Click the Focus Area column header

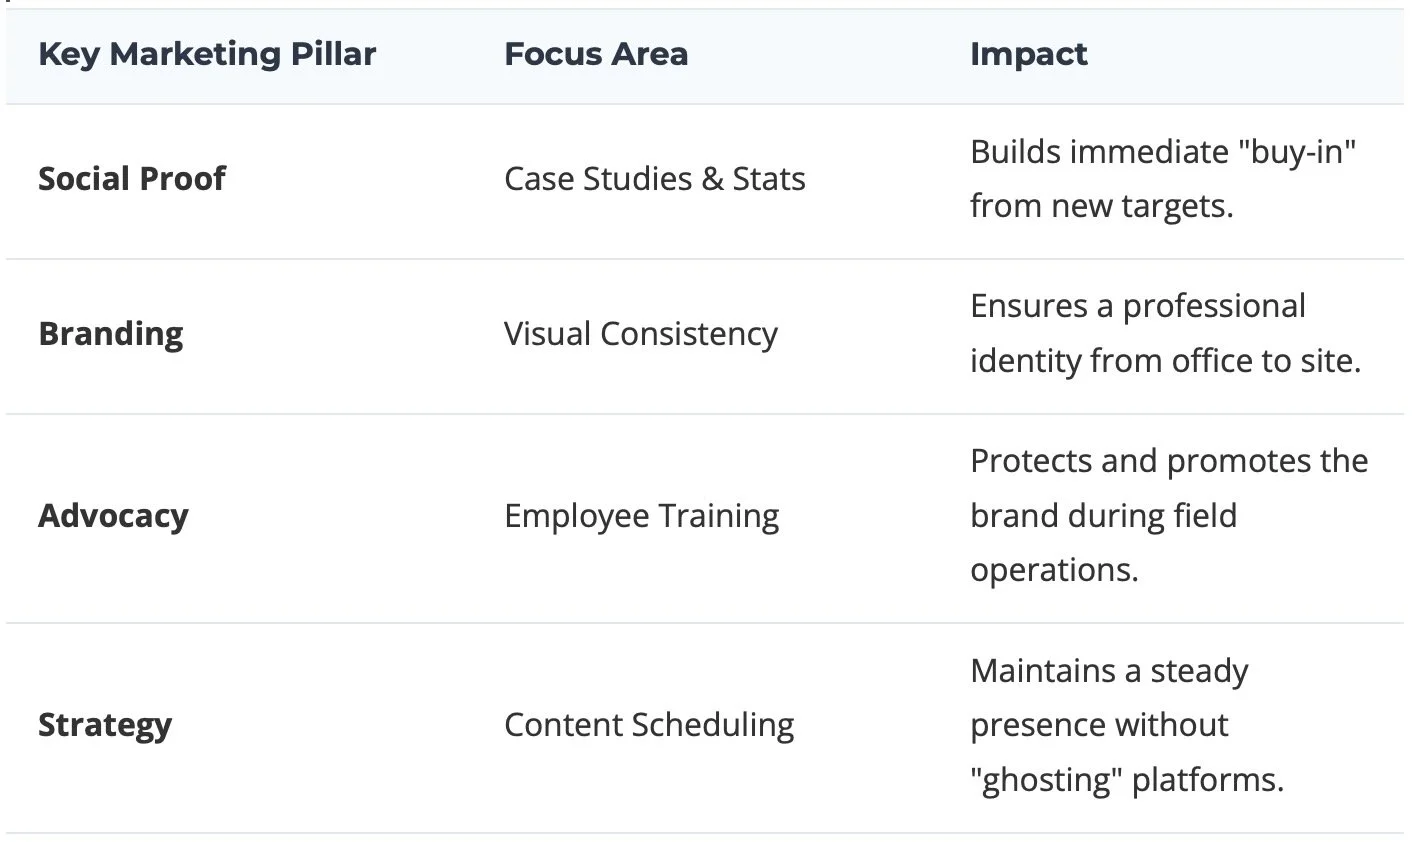[x=596, y=54]
